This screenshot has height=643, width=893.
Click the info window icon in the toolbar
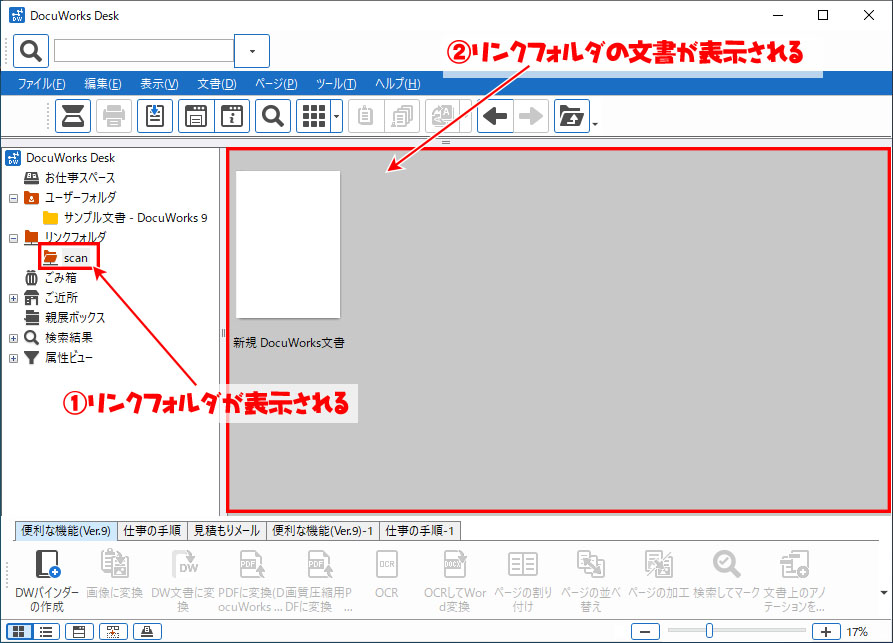click(x=232, y=116)
